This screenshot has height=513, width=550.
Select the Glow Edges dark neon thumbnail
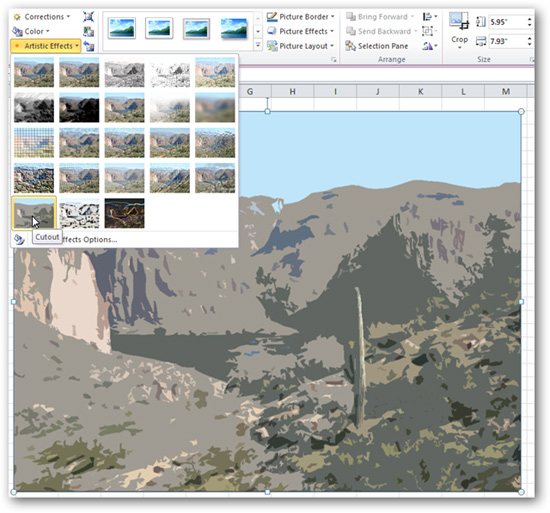125,213
